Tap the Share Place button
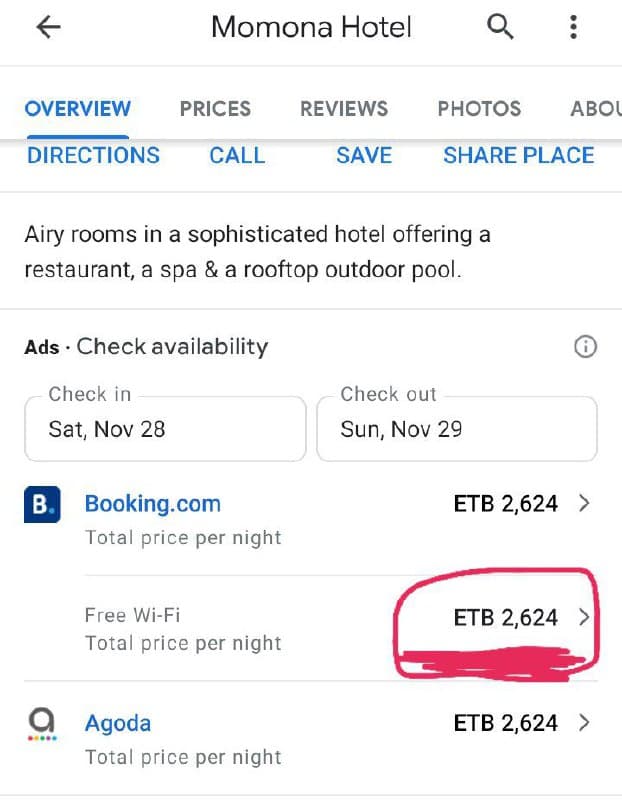Screen dimensions: 622x800 (x=519, y=155)
